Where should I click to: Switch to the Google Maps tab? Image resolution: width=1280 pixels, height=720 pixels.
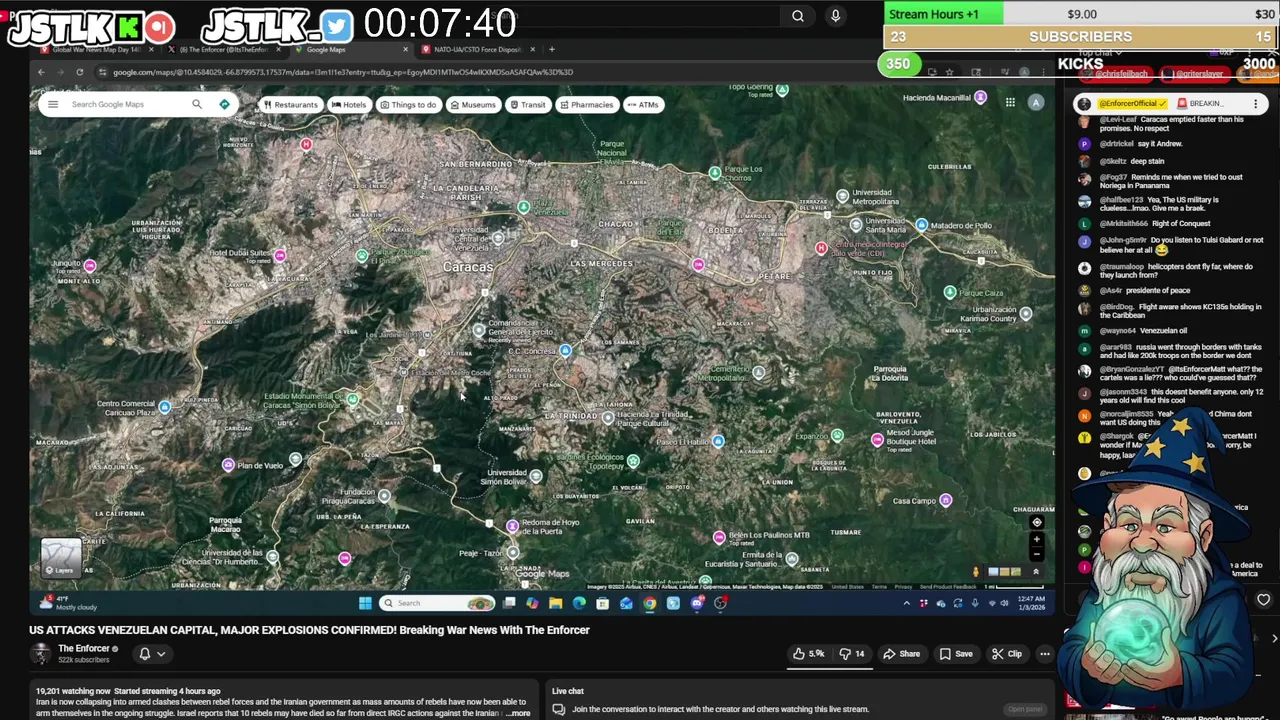point(350,49)
